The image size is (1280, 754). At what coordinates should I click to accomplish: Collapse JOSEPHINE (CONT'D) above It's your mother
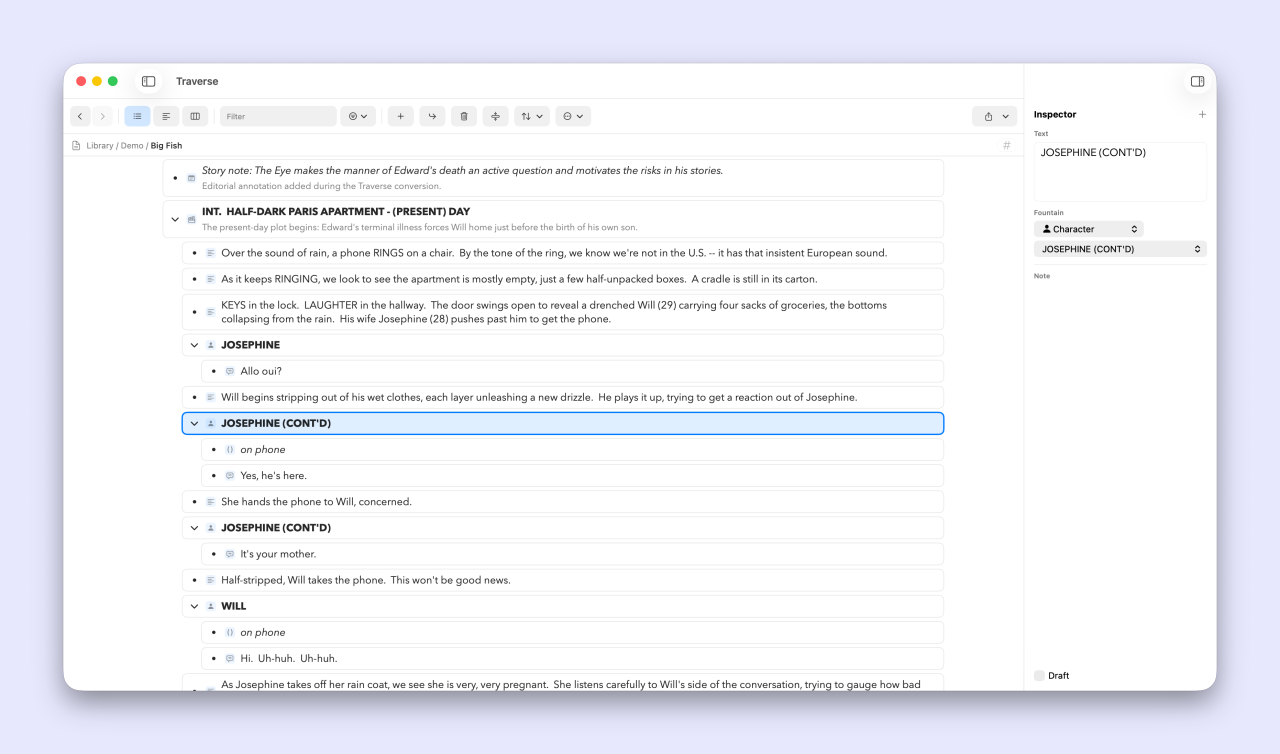194,528
